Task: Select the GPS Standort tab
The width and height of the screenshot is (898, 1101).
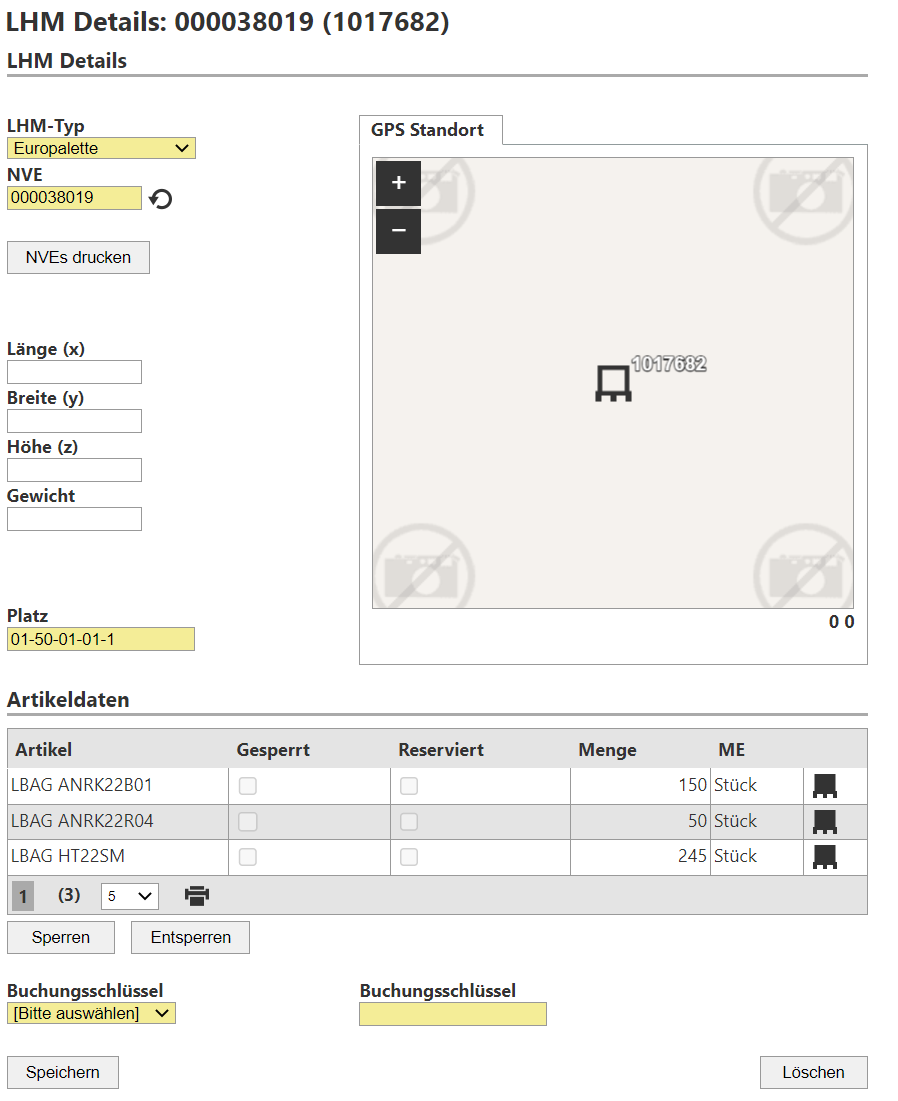Action: tap(428, 130)
